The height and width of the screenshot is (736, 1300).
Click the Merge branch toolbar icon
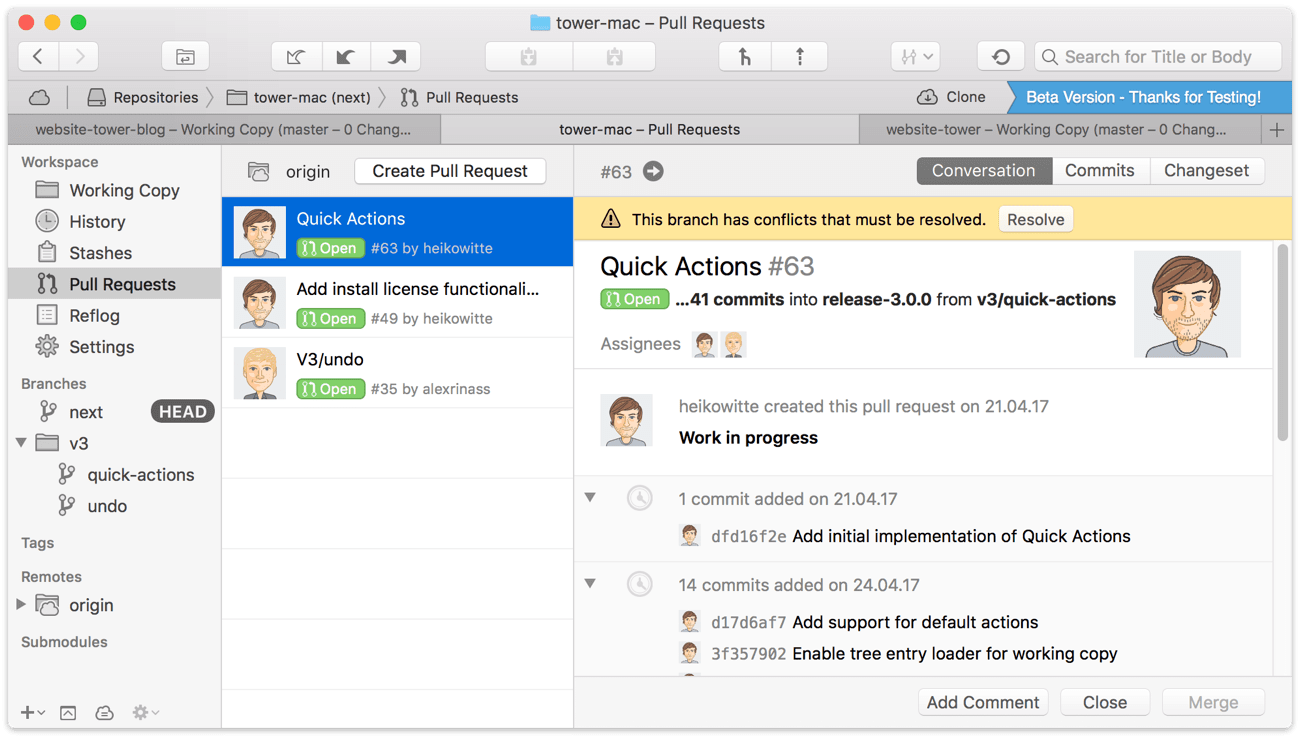point(745,57)
